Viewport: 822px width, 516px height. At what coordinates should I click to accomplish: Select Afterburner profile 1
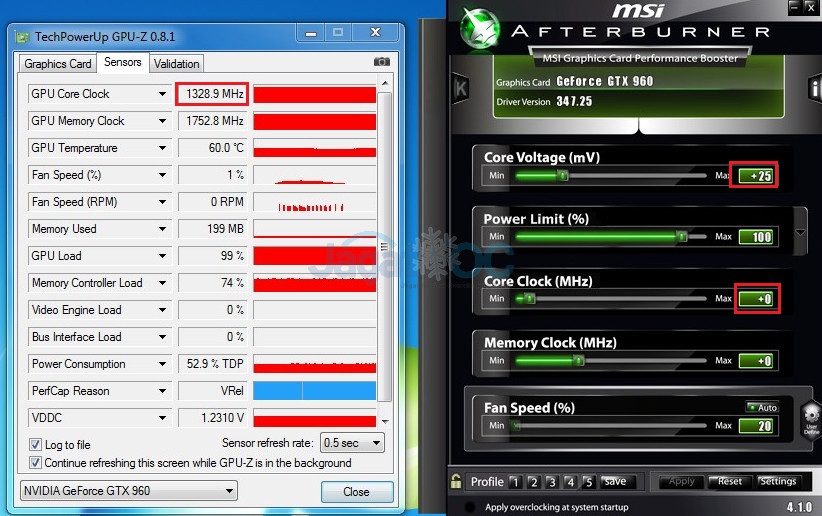515,482
